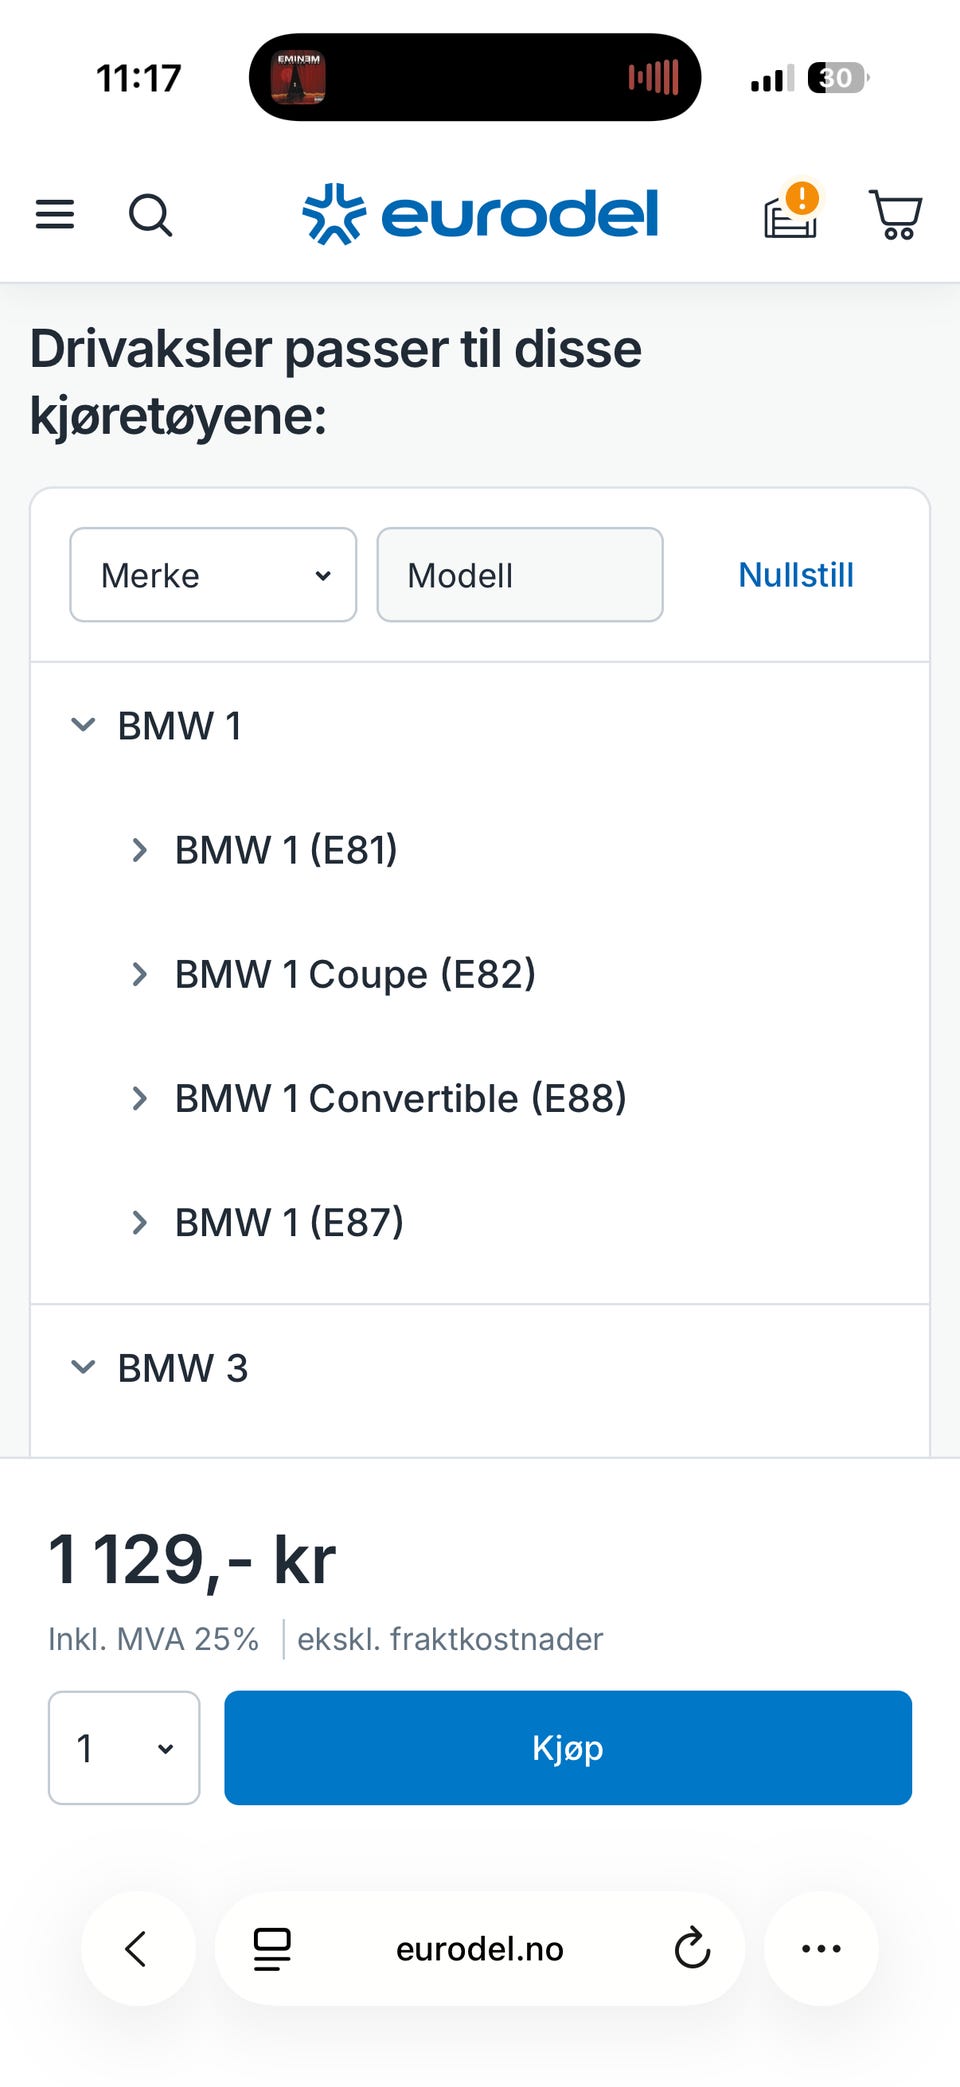Viewport: 960px width, 2087px height.
Task: Tap the browser back arrow
Action: 137,1948
